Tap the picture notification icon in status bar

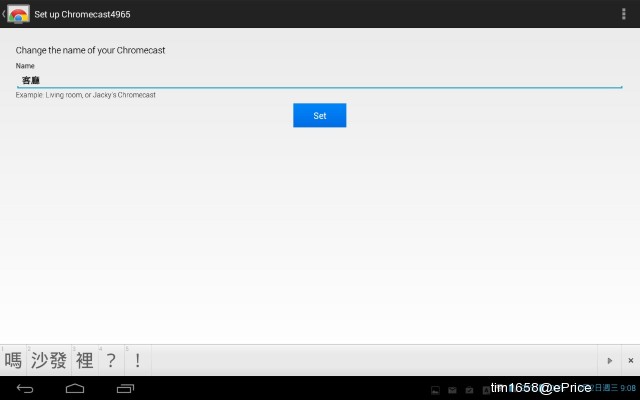coord(436,390)
